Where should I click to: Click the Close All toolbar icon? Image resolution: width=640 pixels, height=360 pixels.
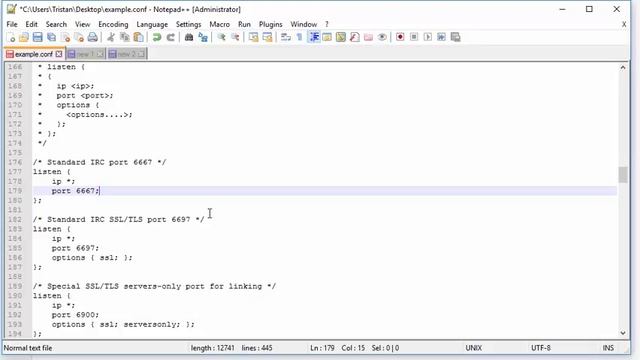pyautogui.click(x=79, y=38)
